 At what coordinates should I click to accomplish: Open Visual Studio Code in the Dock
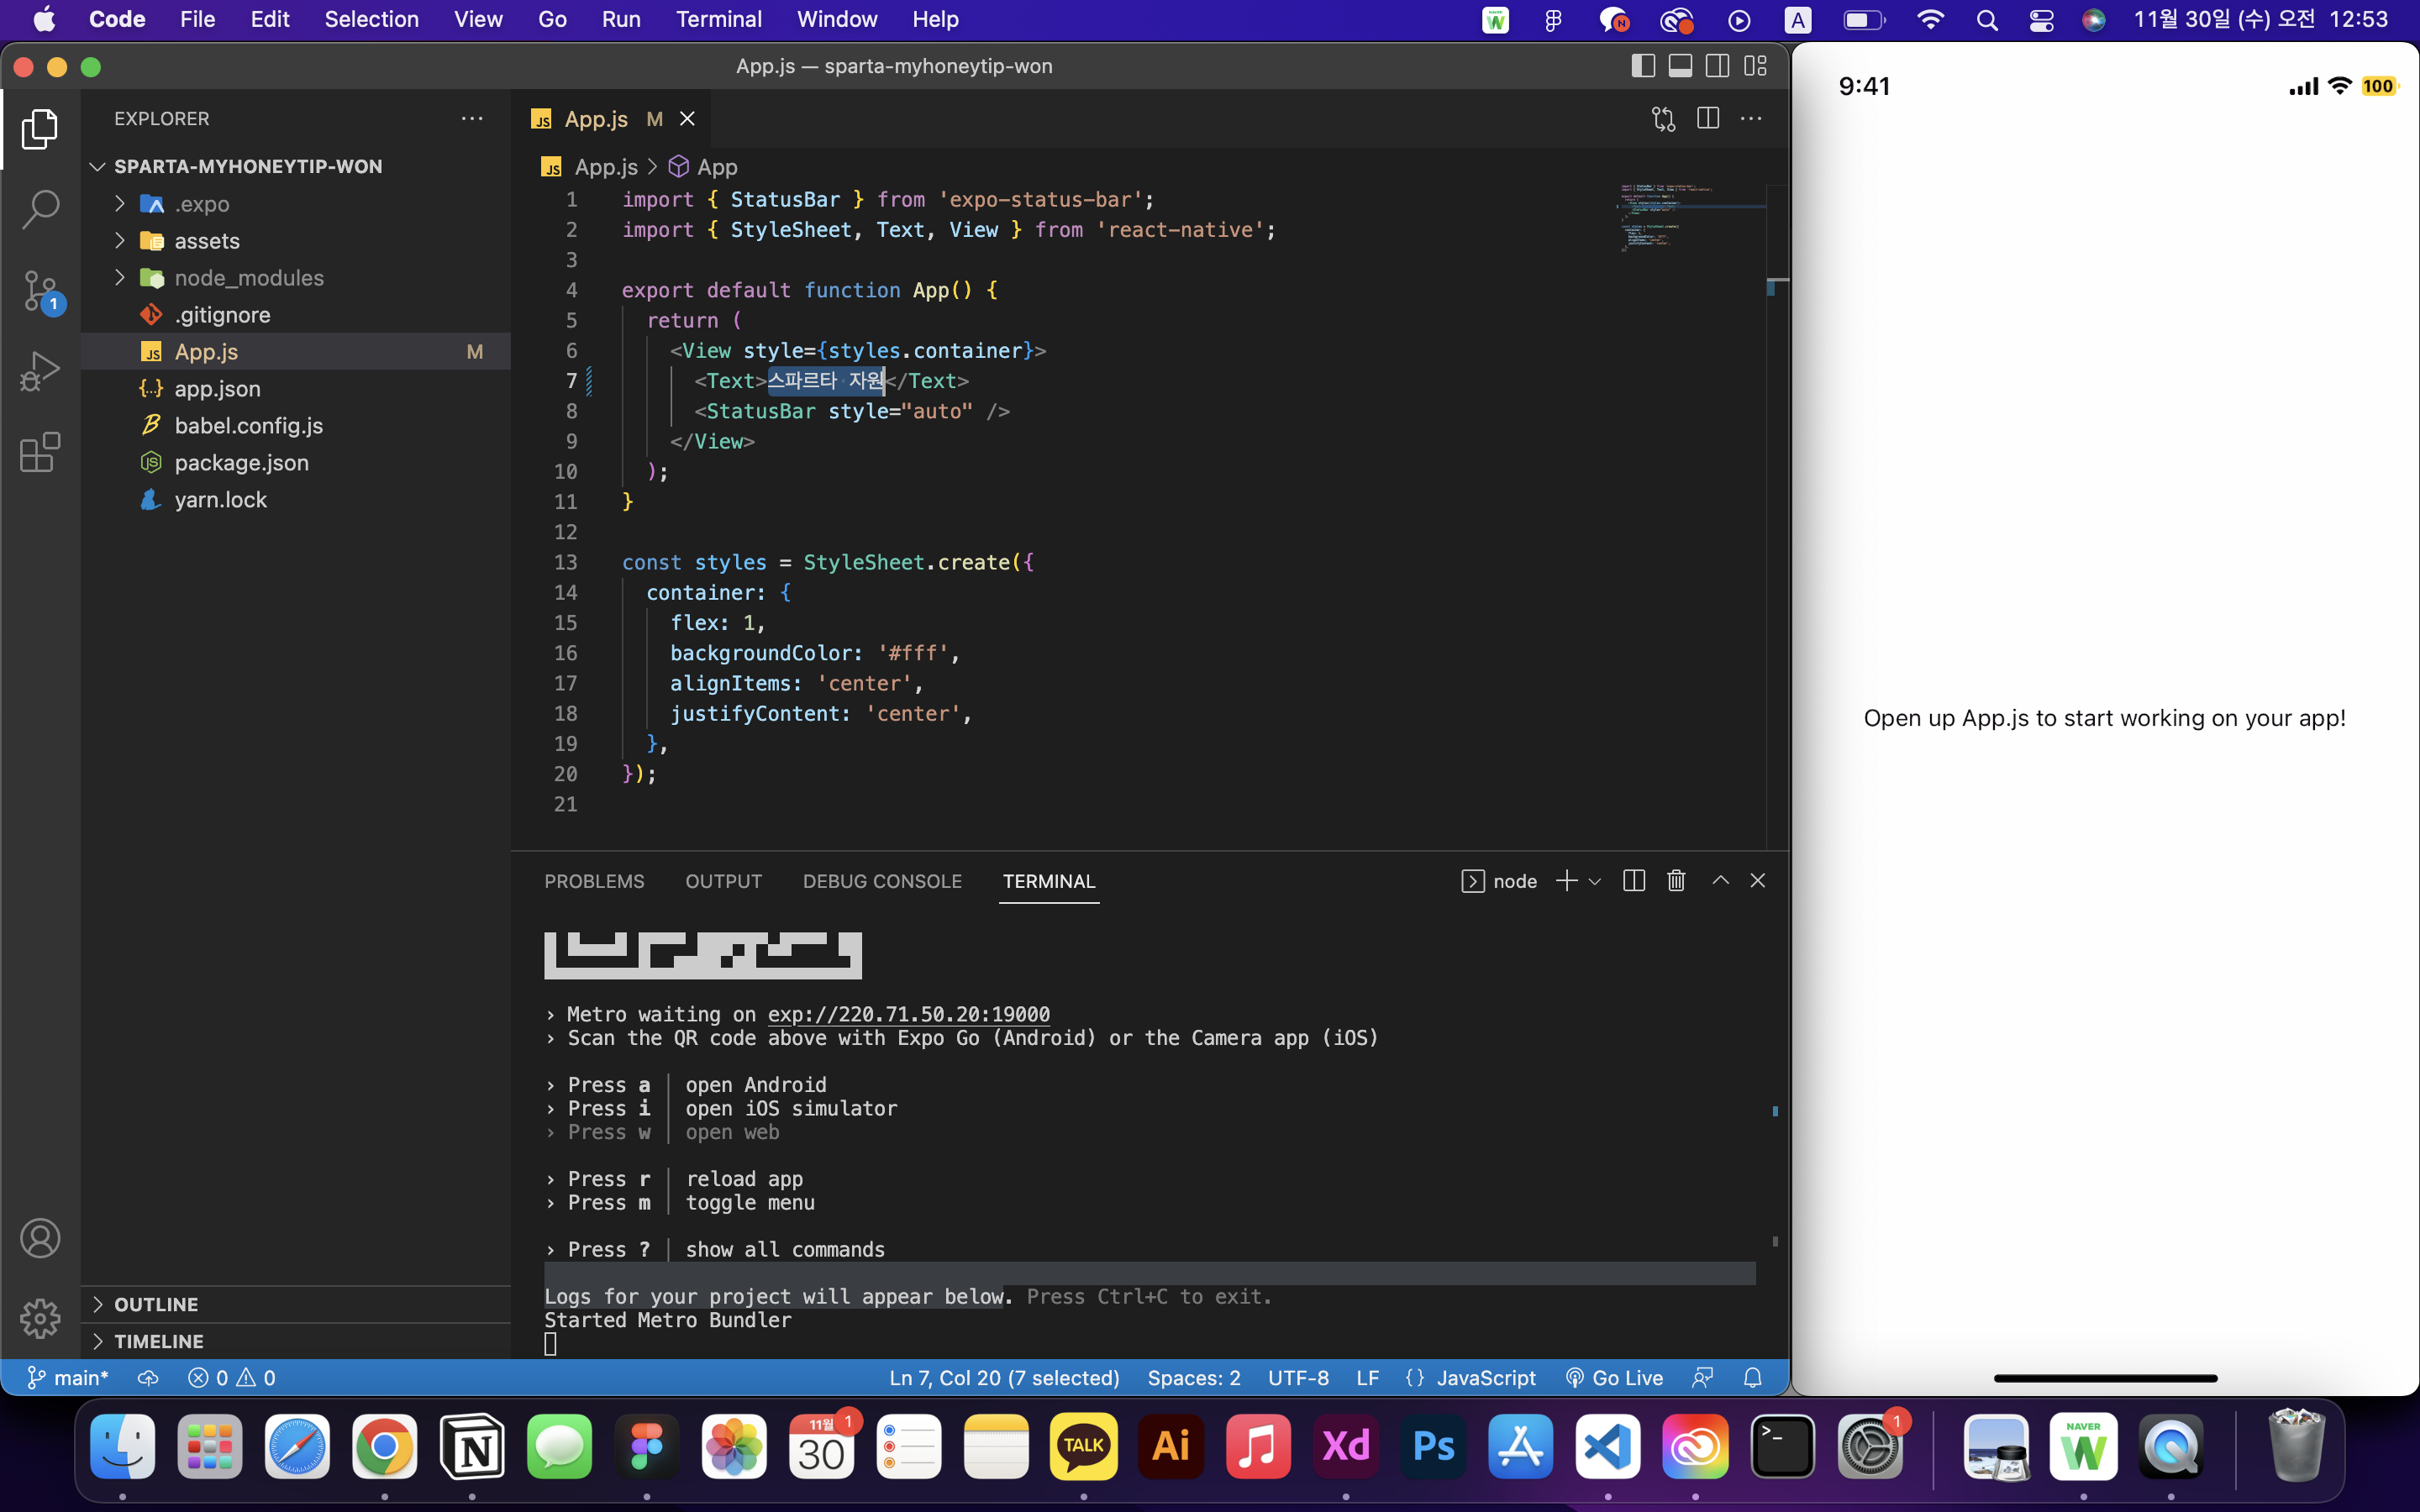pos(1608,1446)
